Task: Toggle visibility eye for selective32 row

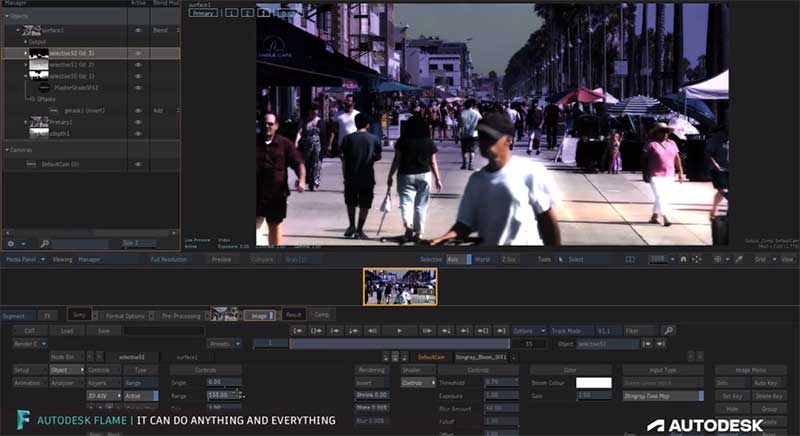Action: 138,53
